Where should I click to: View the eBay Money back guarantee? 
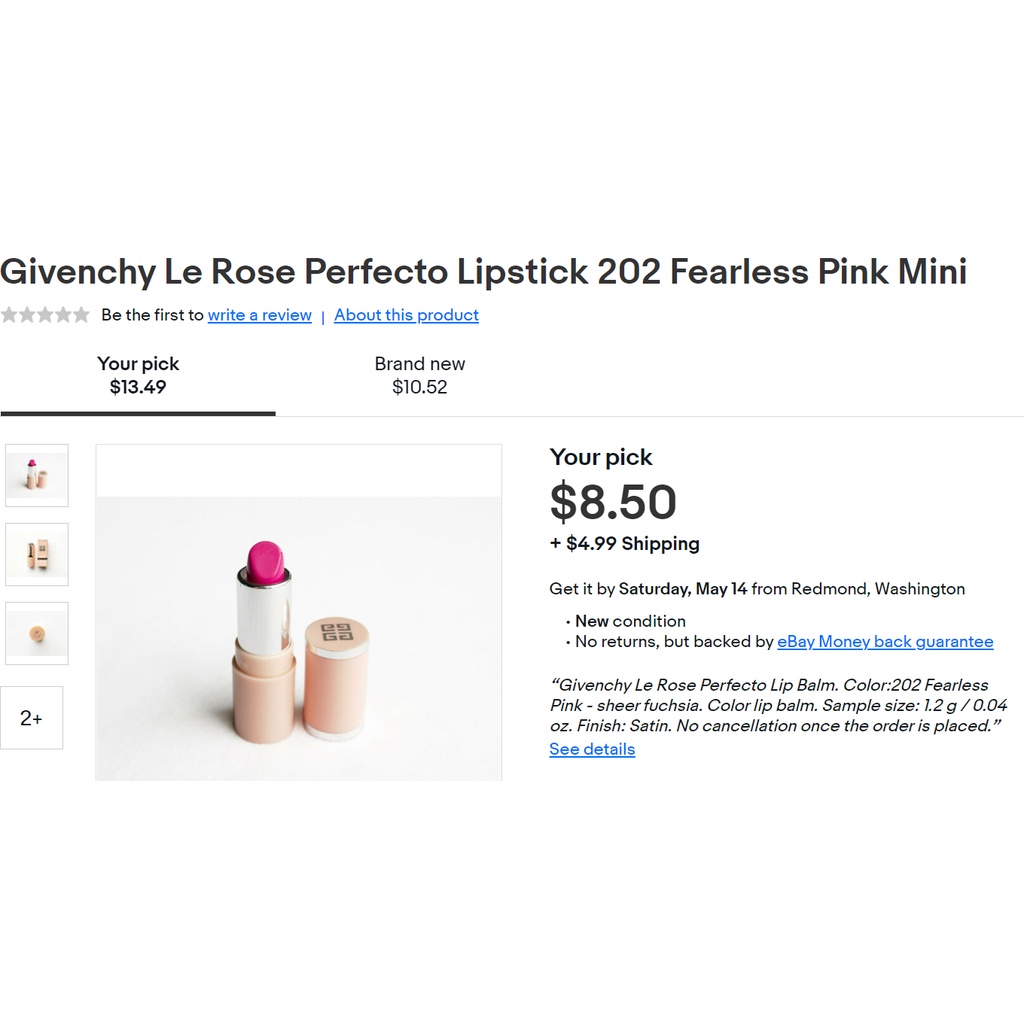coord(884,641)
